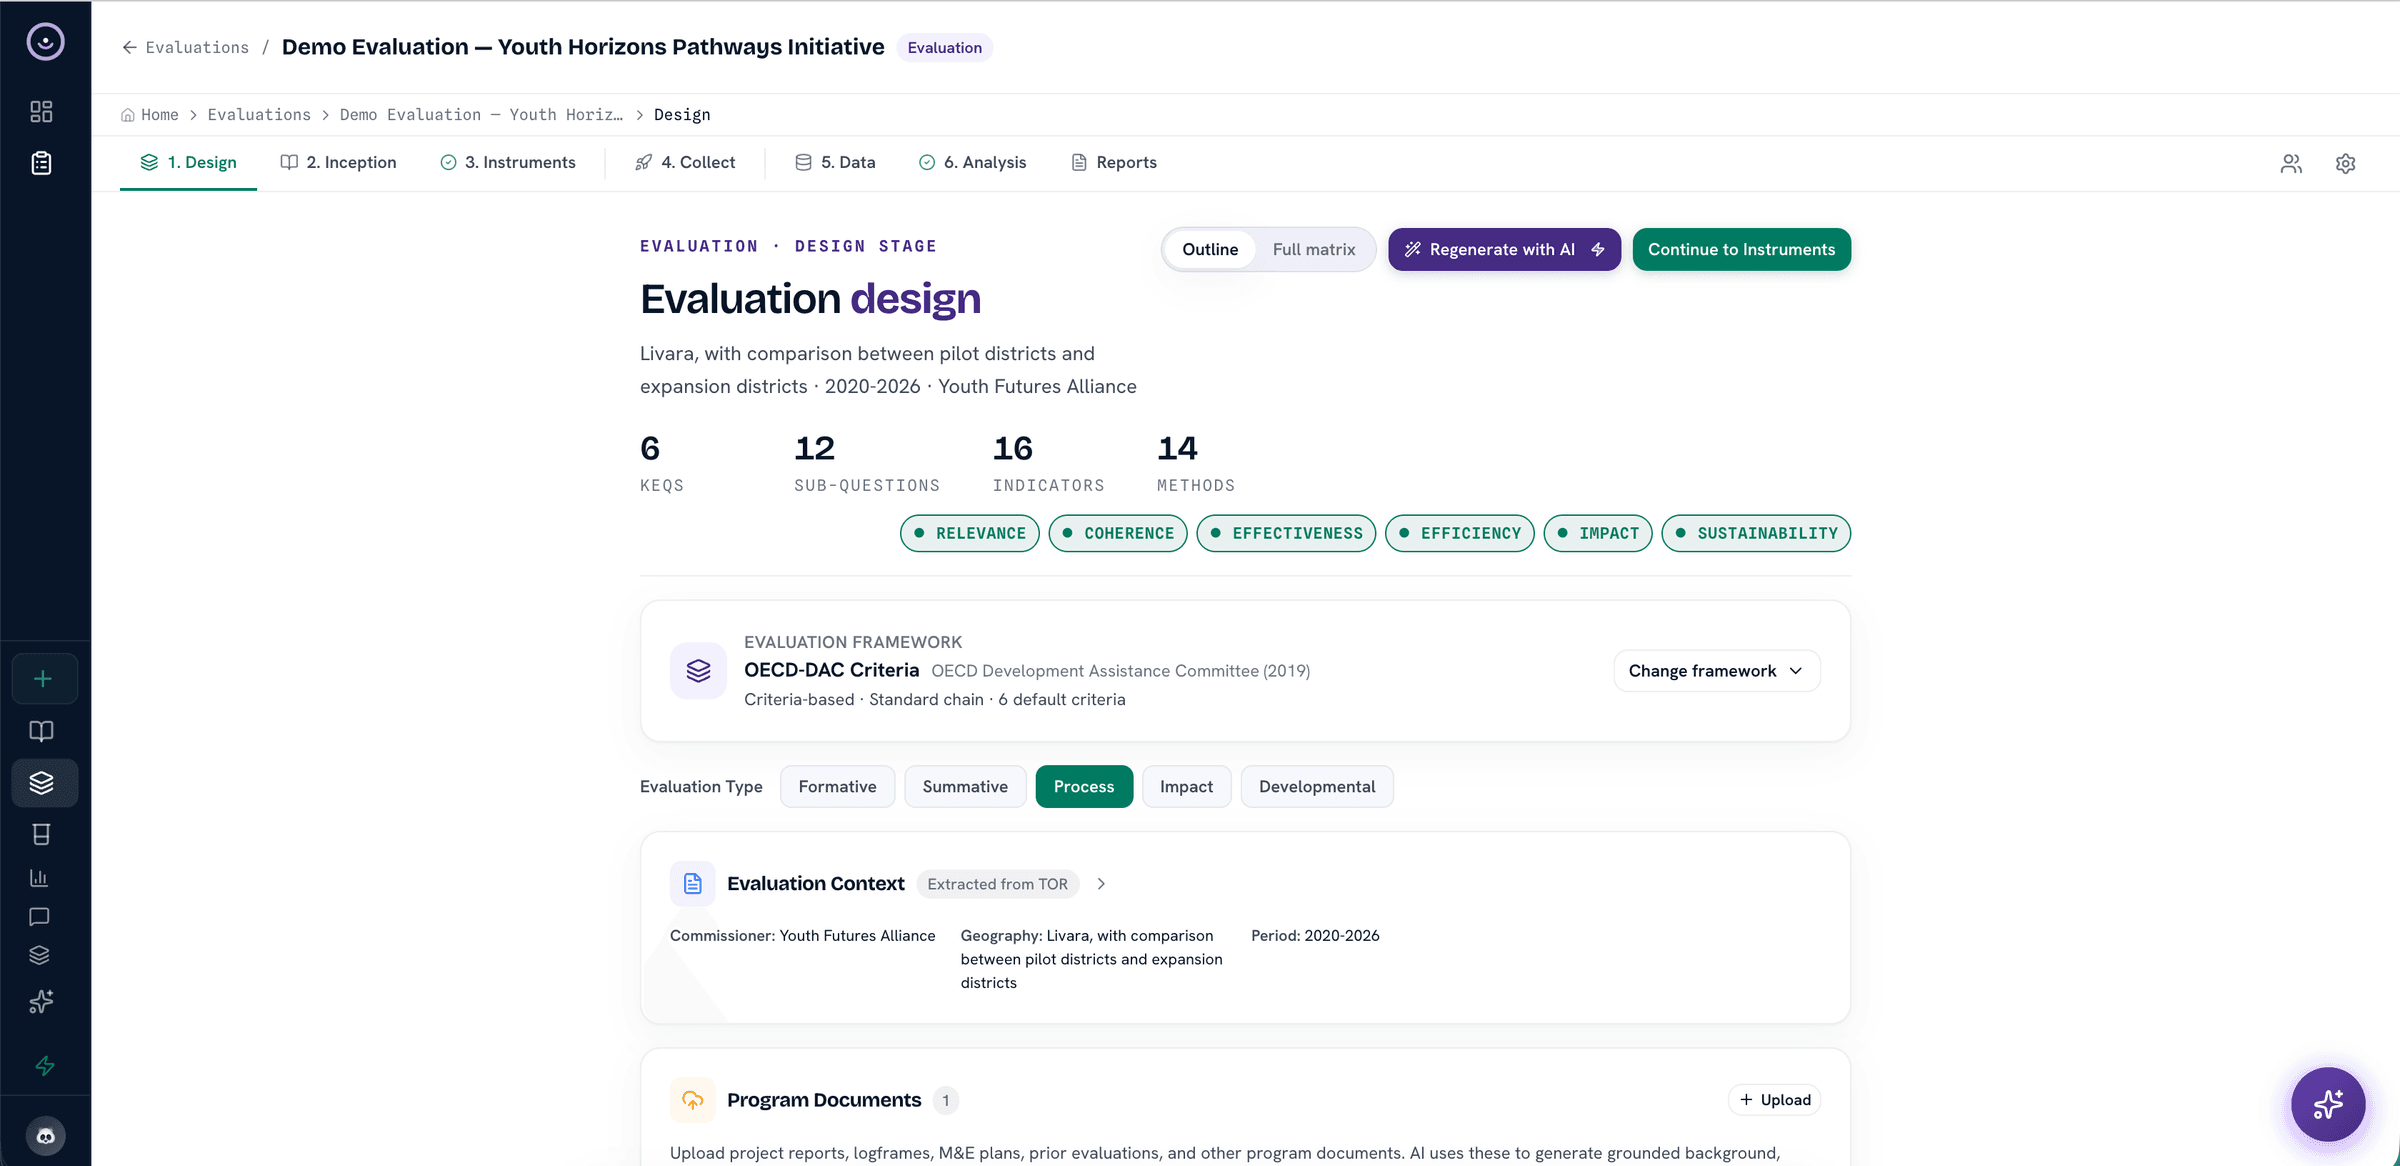Open the floating AI assistant button
The image size is (2400, 1166).
(2328, 1104)
